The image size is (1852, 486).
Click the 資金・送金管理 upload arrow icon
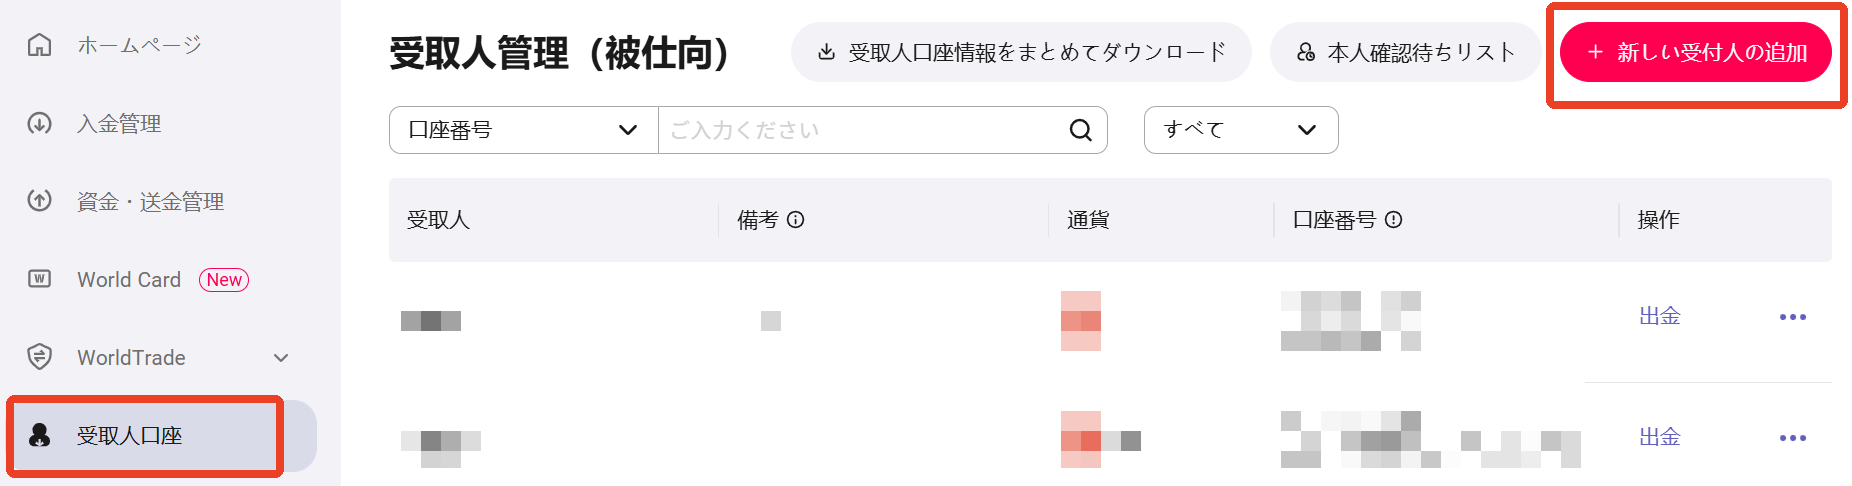click(x=39, y=201)
